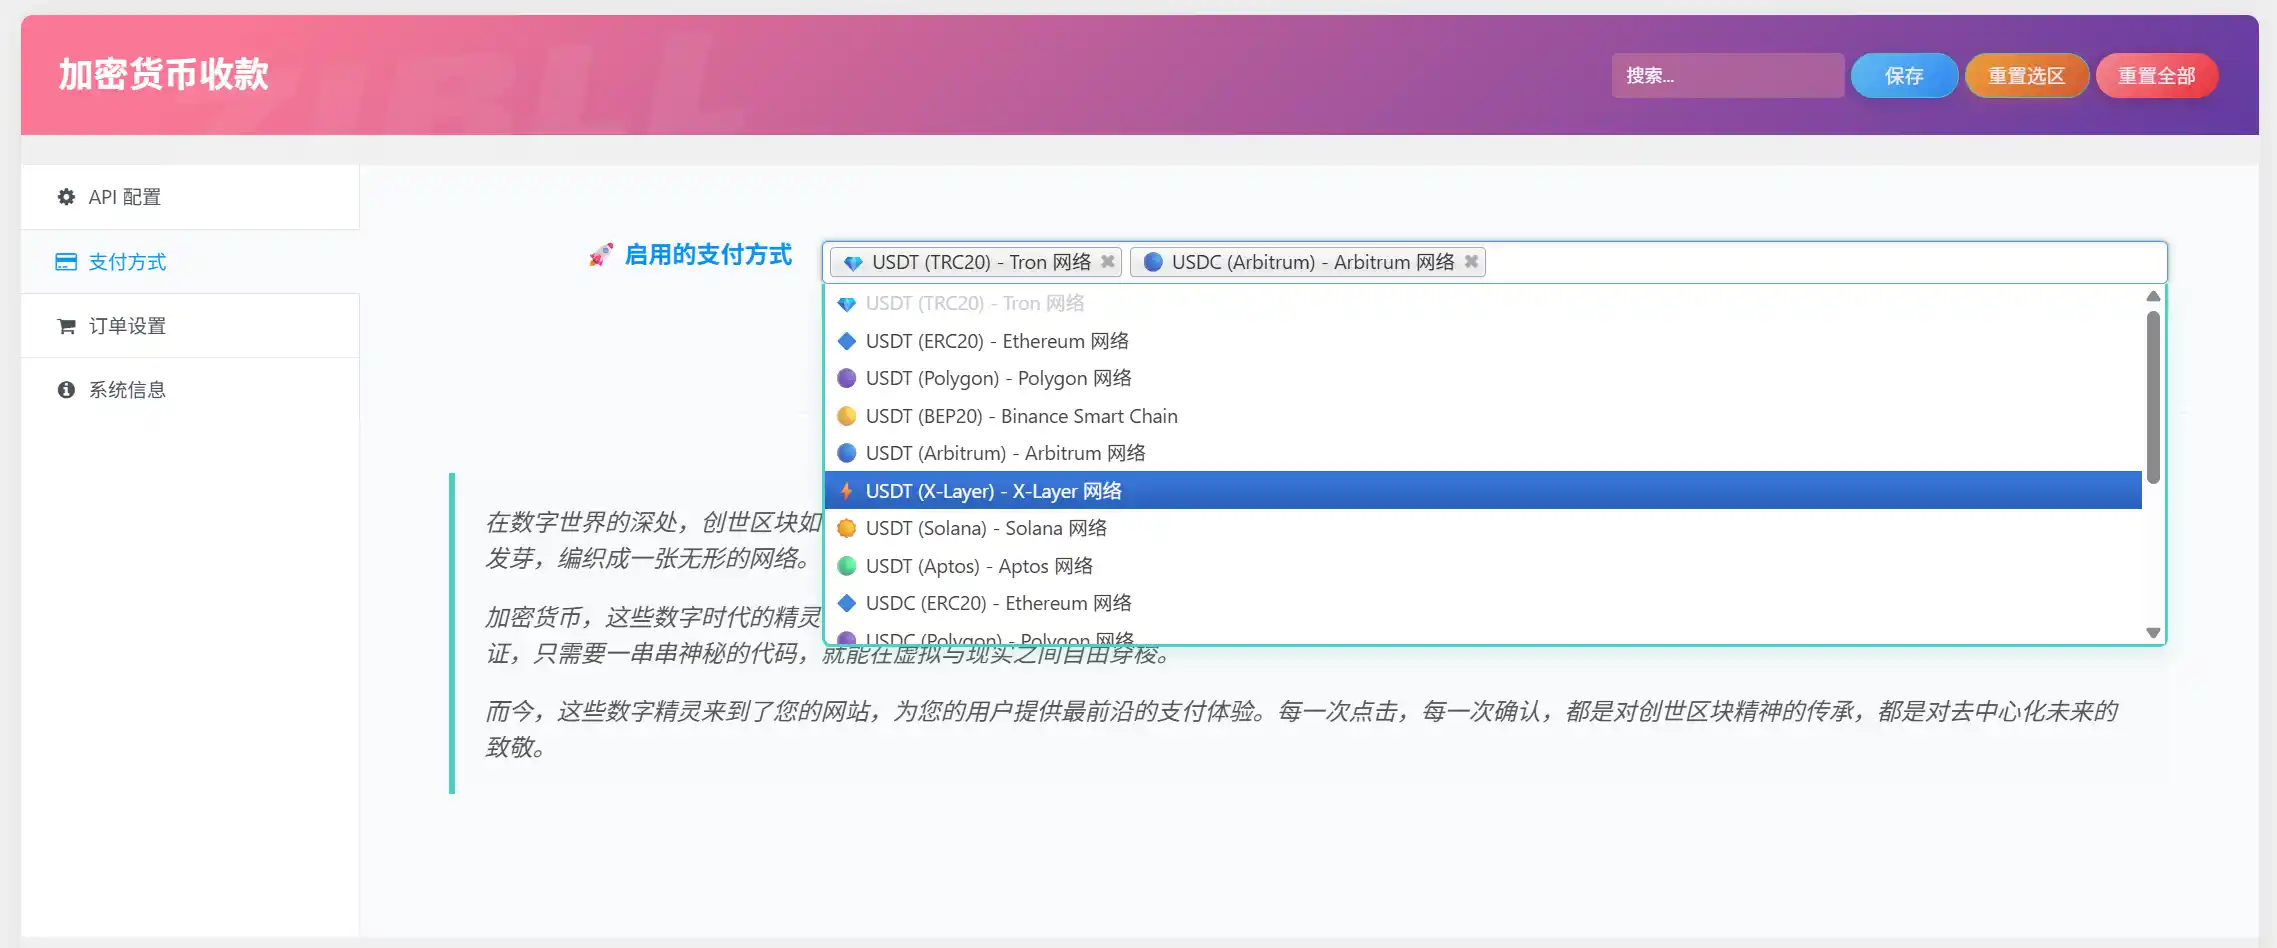Viewport: 2277px width, 948px height.
Task: Click the 保存 button
Action: pyautogui.click(x=1904, y=75)
